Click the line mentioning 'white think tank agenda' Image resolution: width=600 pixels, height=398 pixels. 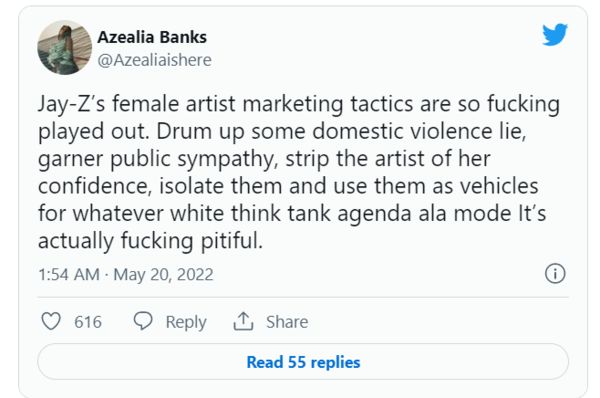coord(292,213)
